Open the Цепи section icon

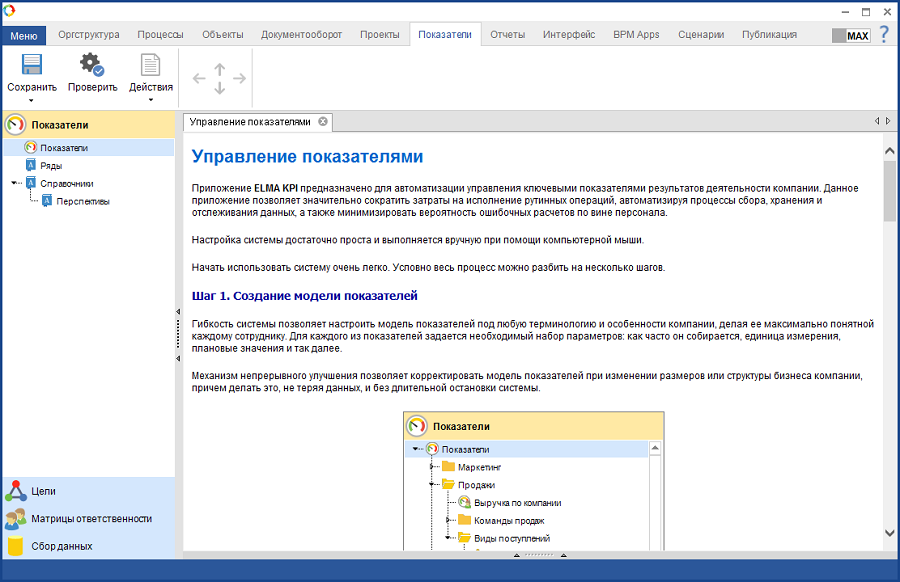coord(15,492)
